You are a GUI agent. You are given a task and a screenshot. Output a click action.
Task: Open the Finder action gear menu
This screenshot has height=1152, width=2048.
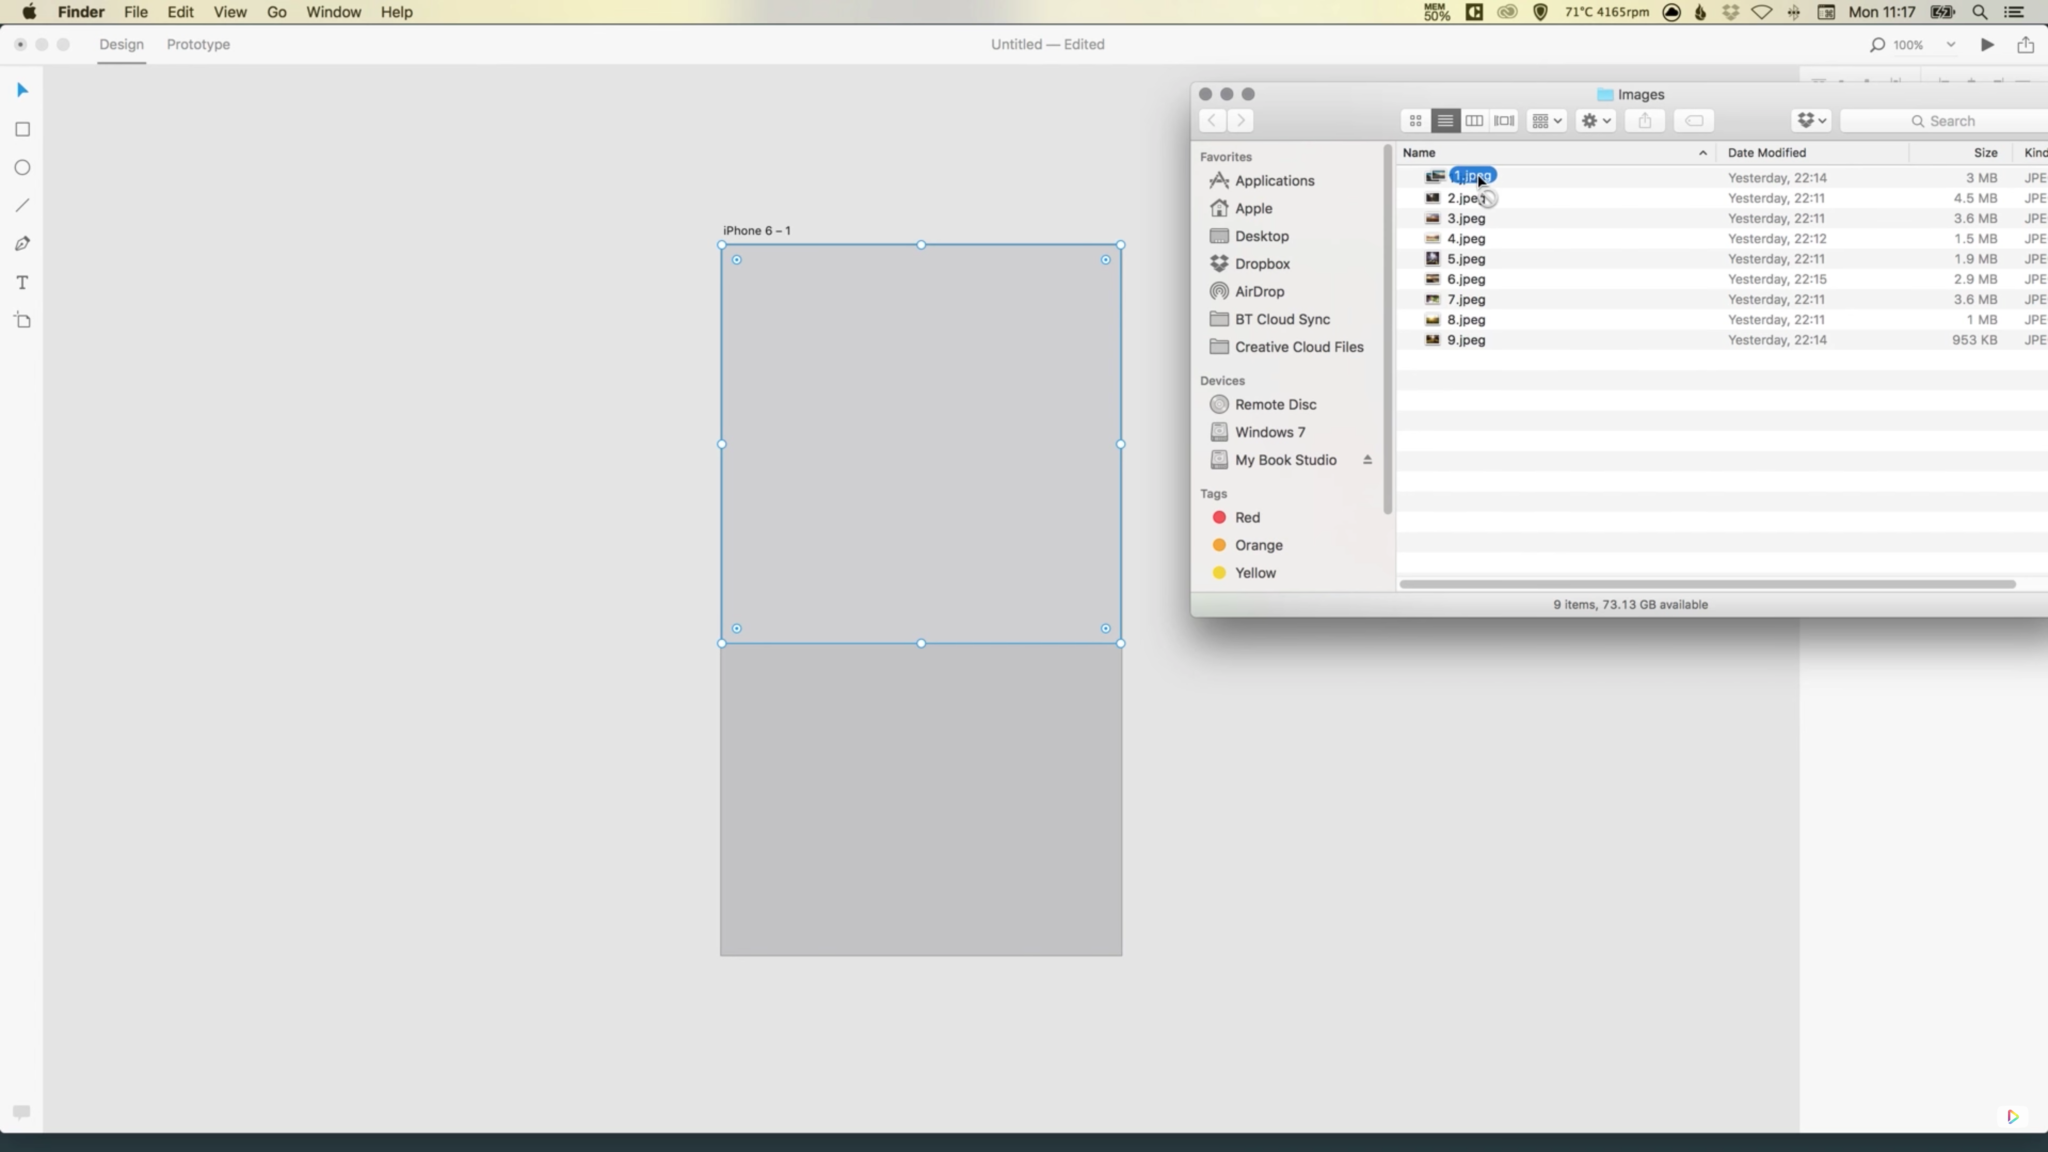click(1592, 120)
